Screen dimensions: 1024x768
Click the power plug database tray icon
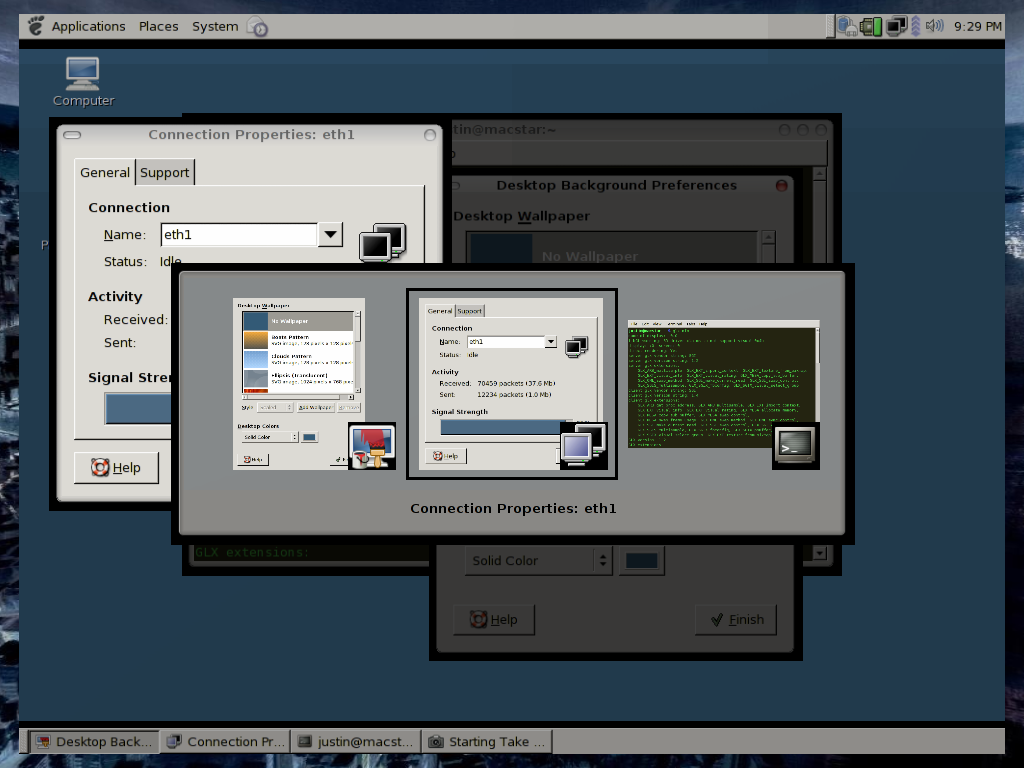tap(847, 26)
